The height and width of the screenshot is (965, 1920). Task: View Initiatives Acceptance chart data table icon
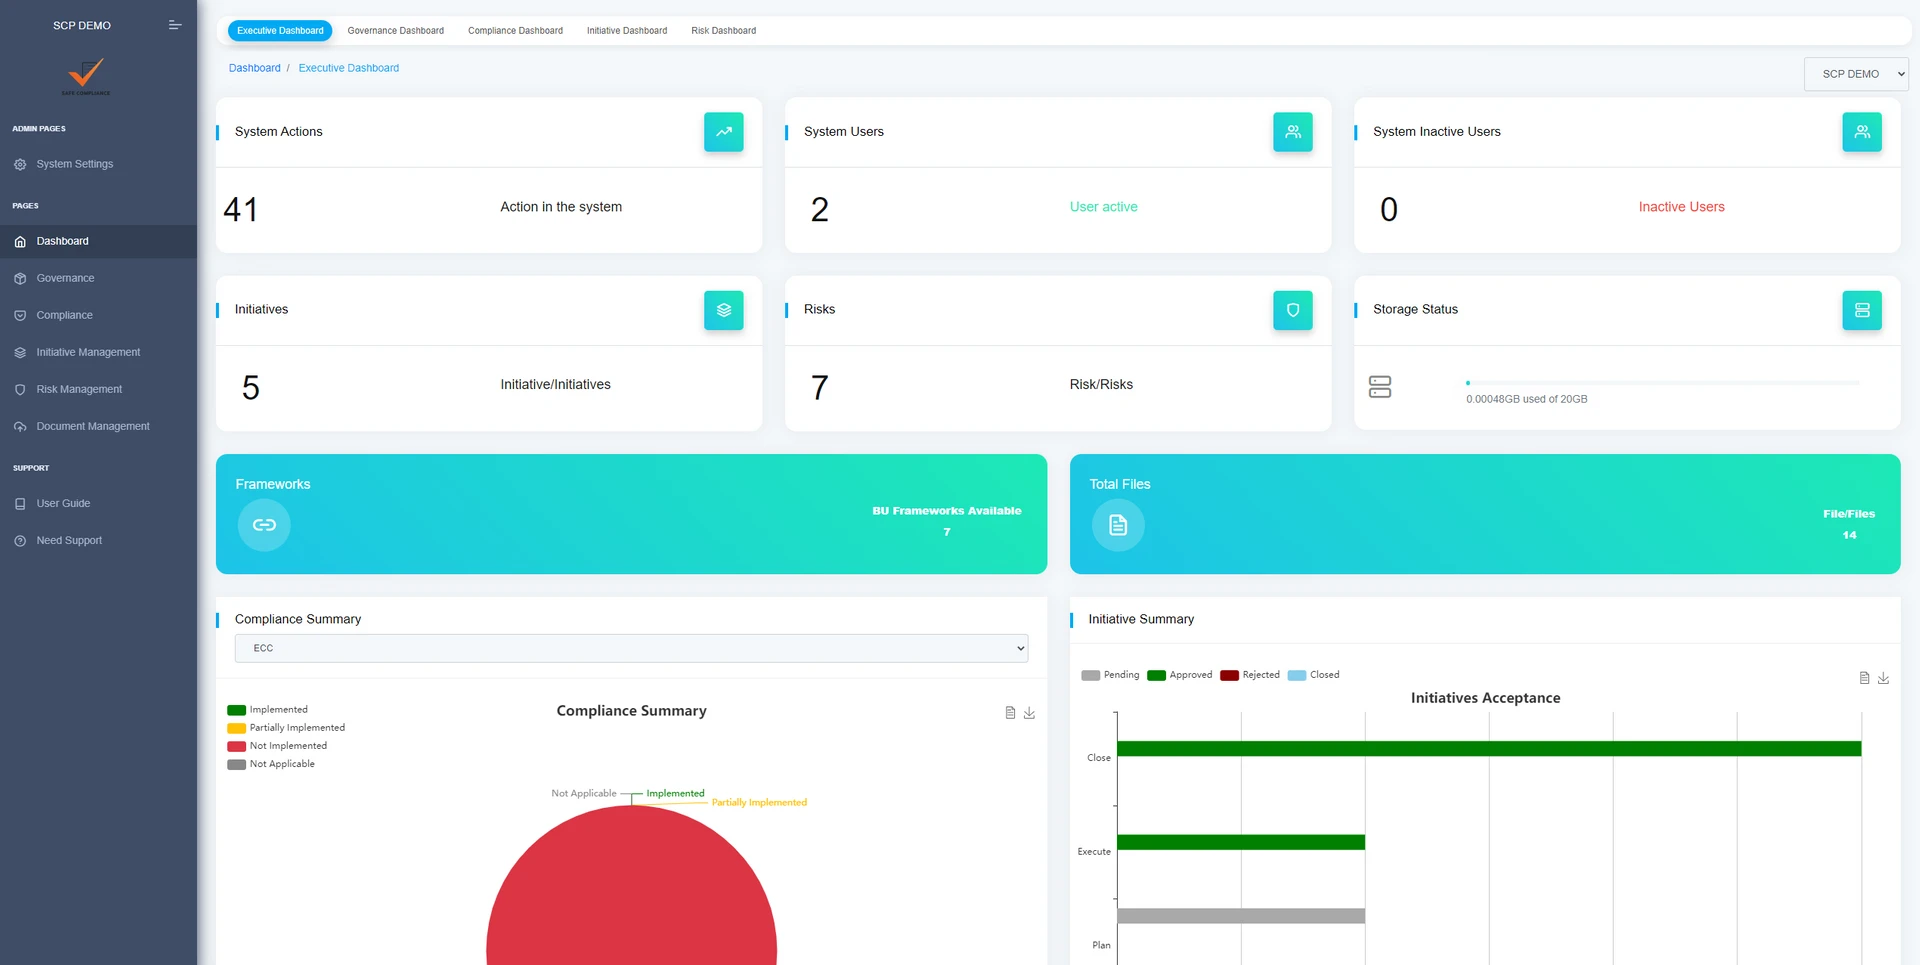point(1864,678)
